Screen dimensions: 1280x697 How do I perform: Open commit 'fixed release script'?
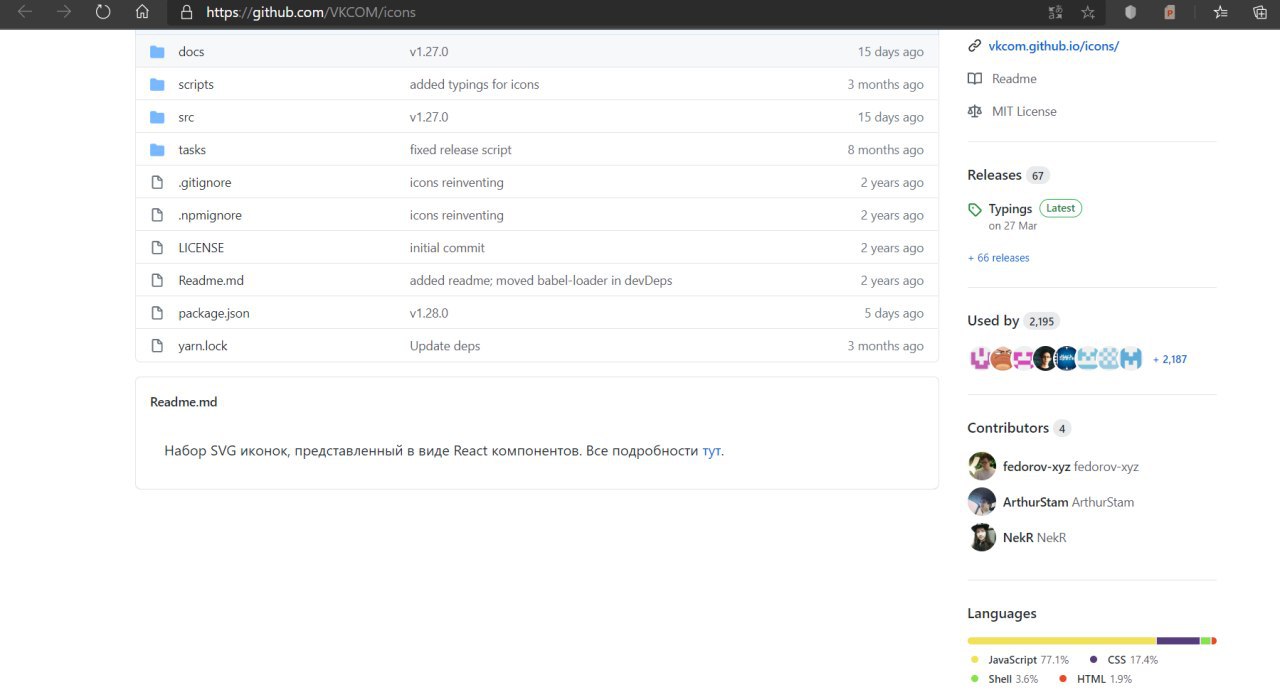(x=460, y=150)
